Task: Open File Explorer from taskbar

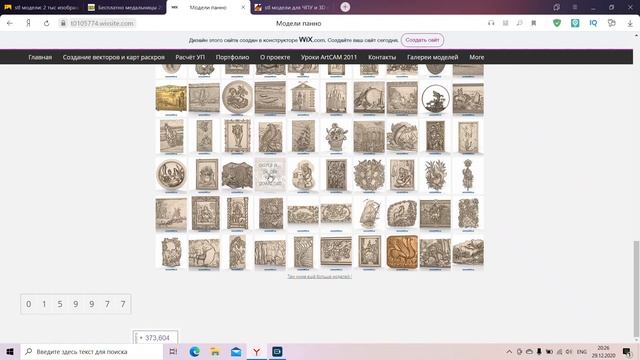Action: point(215,351)
